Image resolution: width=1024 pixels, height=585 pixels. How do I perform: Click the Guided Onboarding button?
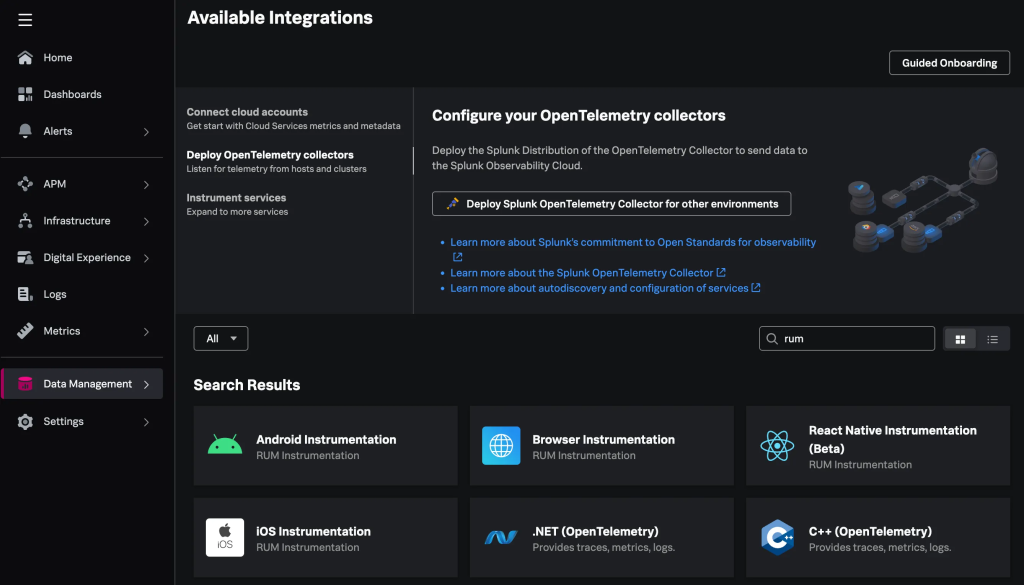949,63
